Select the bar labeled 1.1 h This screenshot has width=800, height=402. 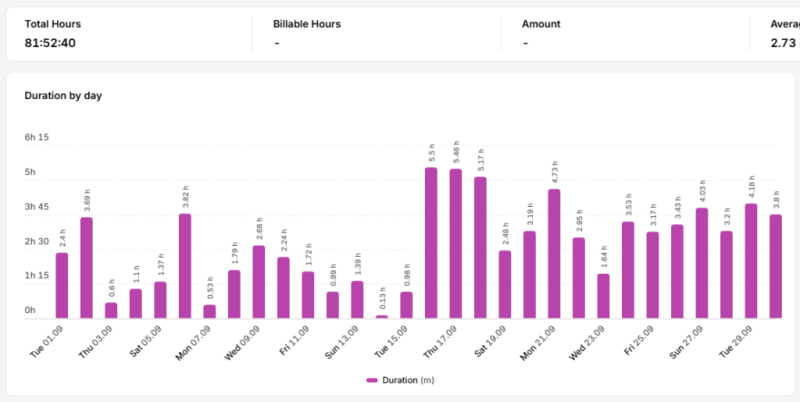[136, 304]
